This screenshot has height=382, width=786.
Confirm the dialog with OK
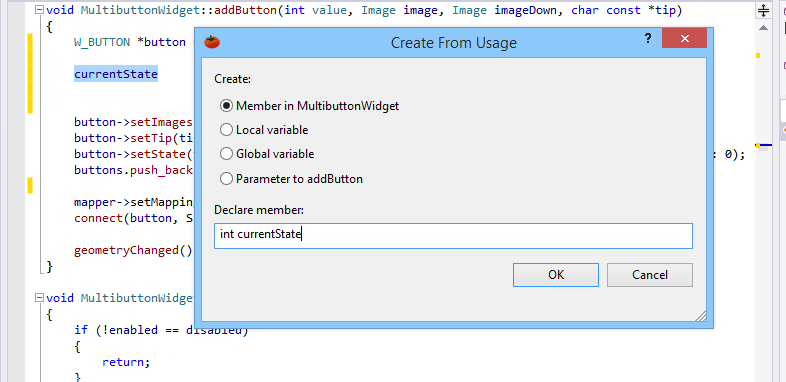coord(555,275)
